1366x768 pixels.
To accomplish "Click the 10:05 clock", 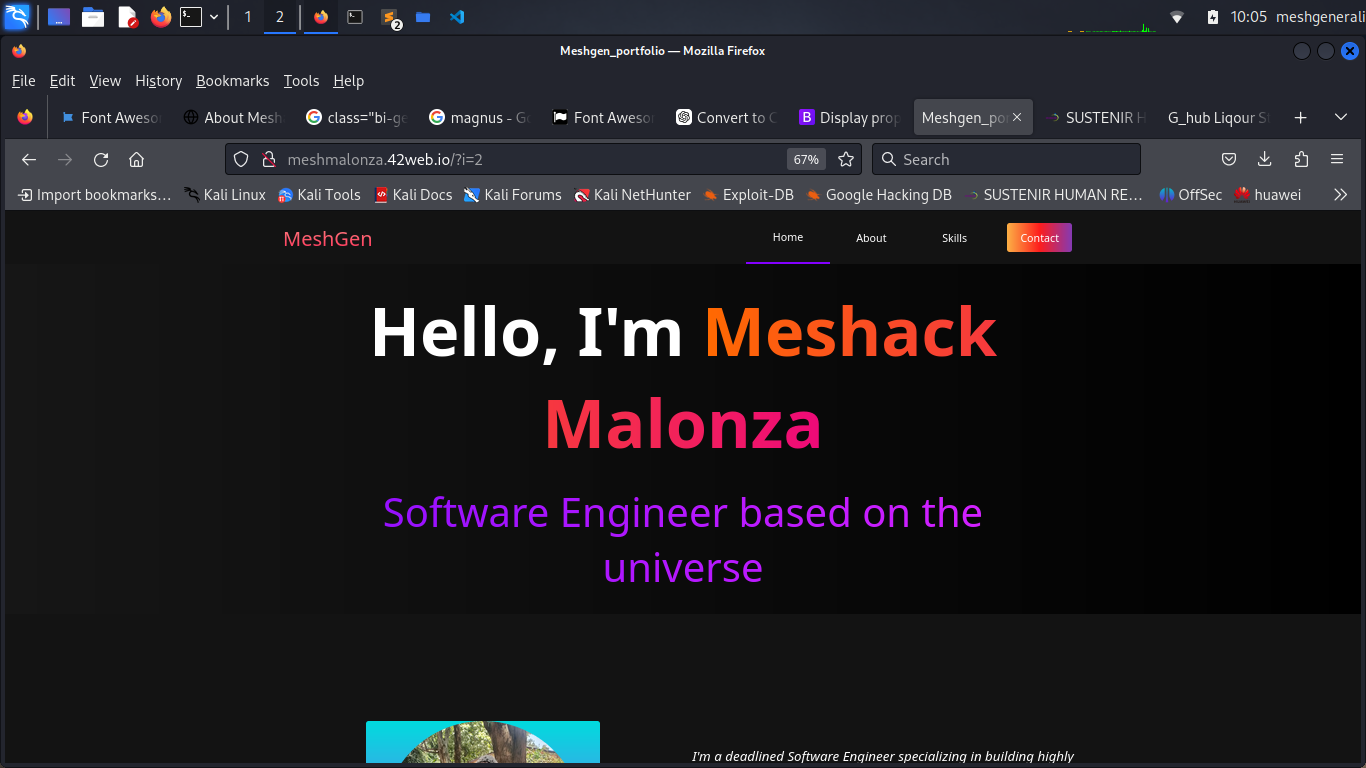I will click(1249, 17).
